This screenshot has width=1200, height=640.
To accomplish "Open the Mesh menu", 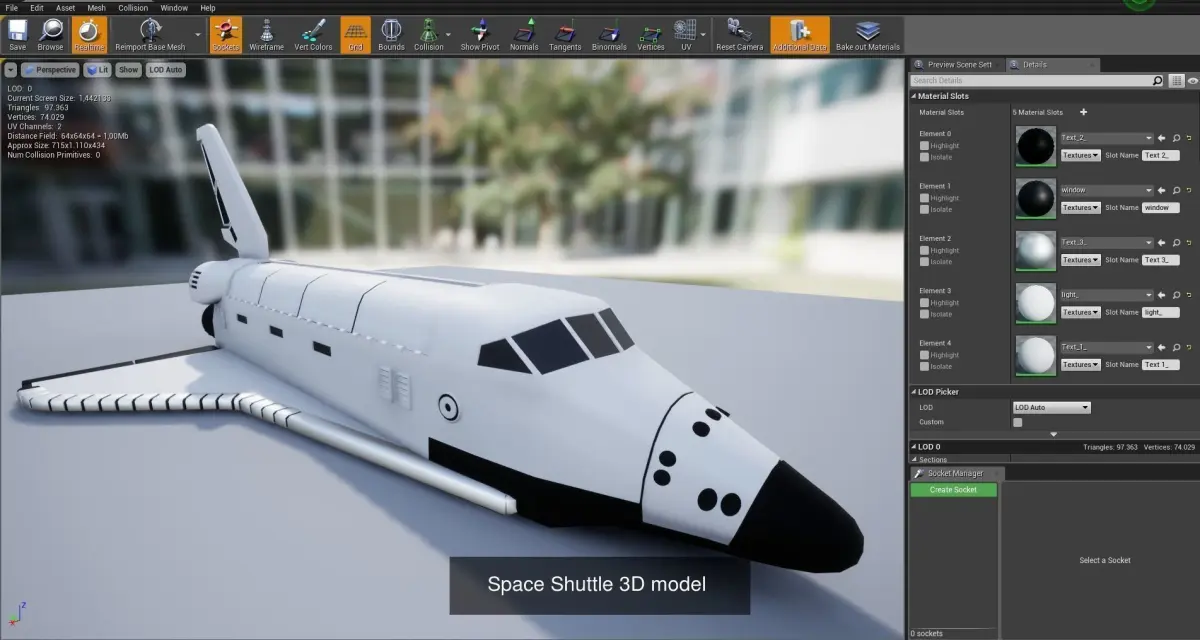I will 97,7.
